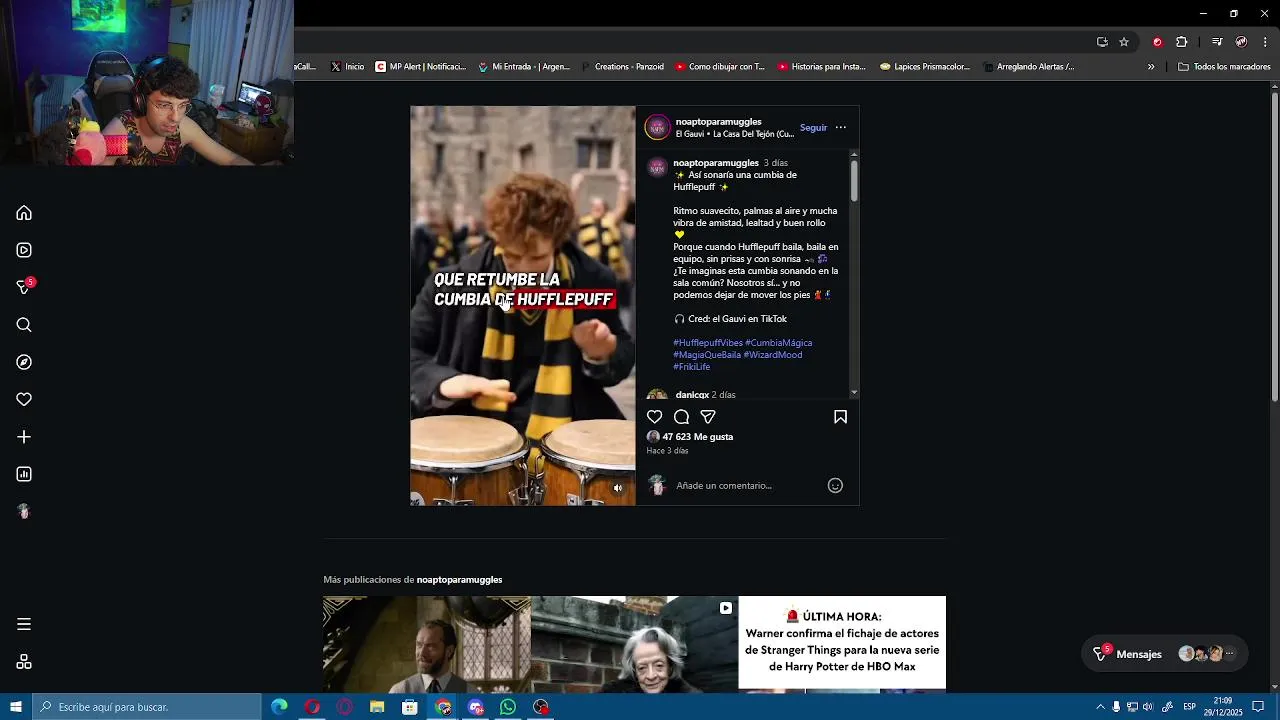Open MP Alert bookmark

click(x=421, y=67)
